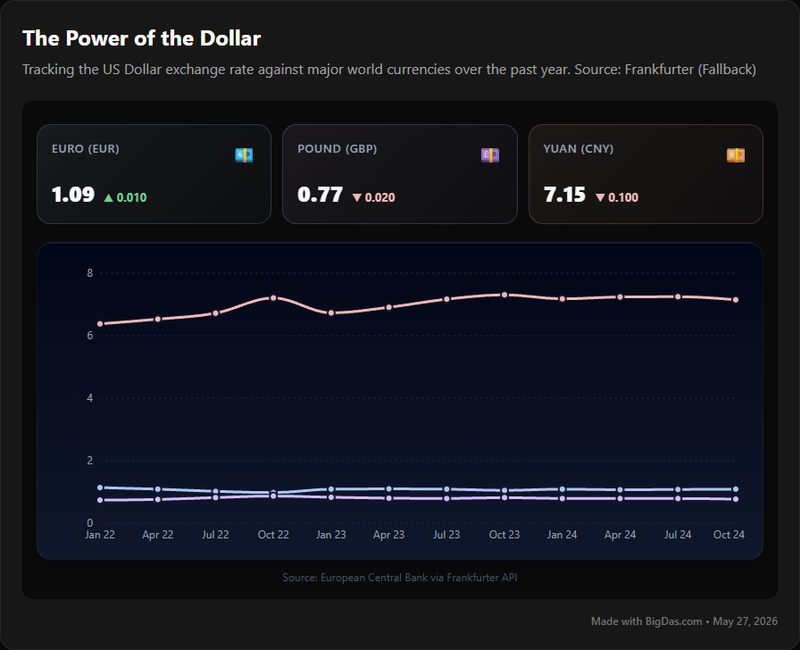Click the Euro line point at Apr 23
The image size is (800, 650).
[389, 489]
